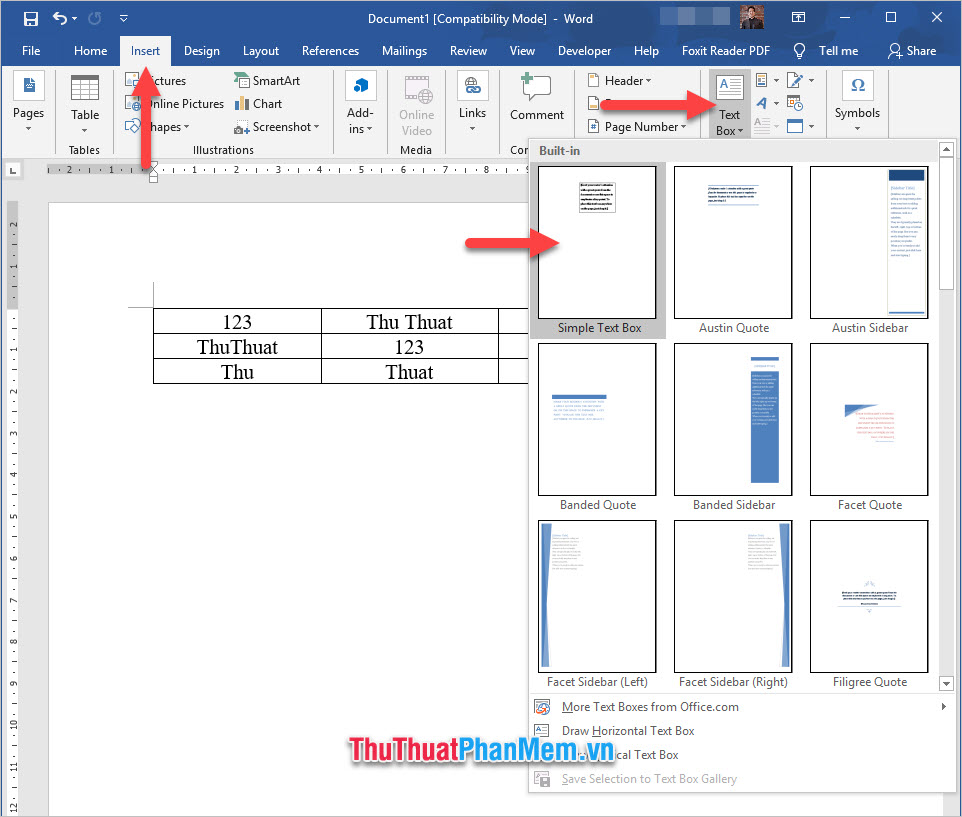962x817 pixels.
Task: Open the Add-ins menu
Action: point(360,103)
